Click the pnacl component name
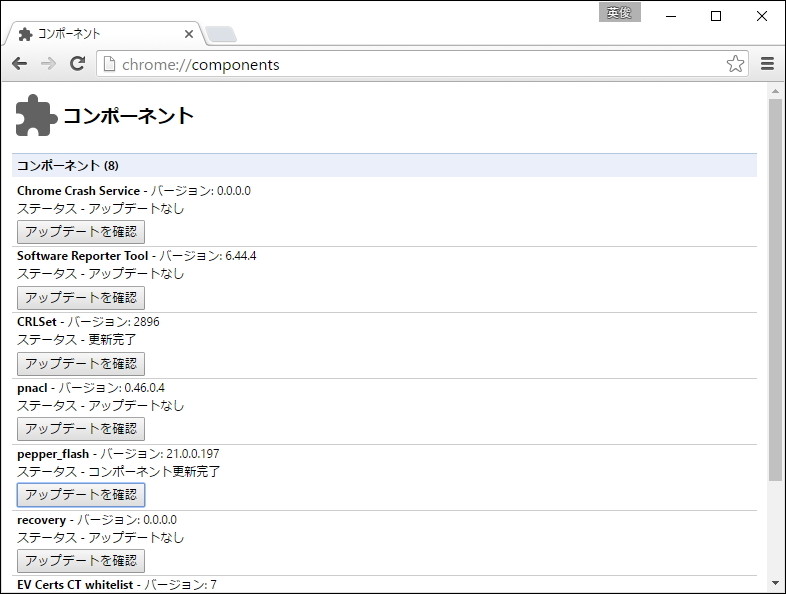This screenshot has width=786, height=594. point(32,388)
